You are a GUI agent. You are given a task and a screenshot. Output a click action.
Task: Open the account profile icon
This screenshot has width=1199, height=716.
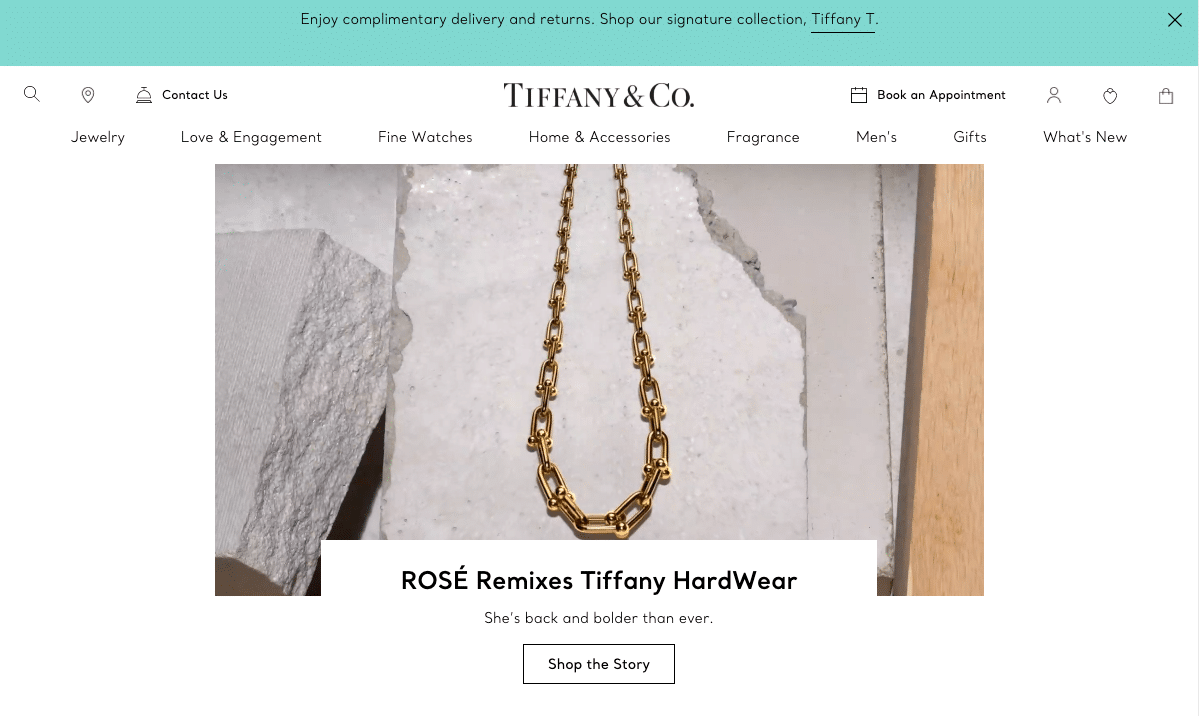[1054, 95]
